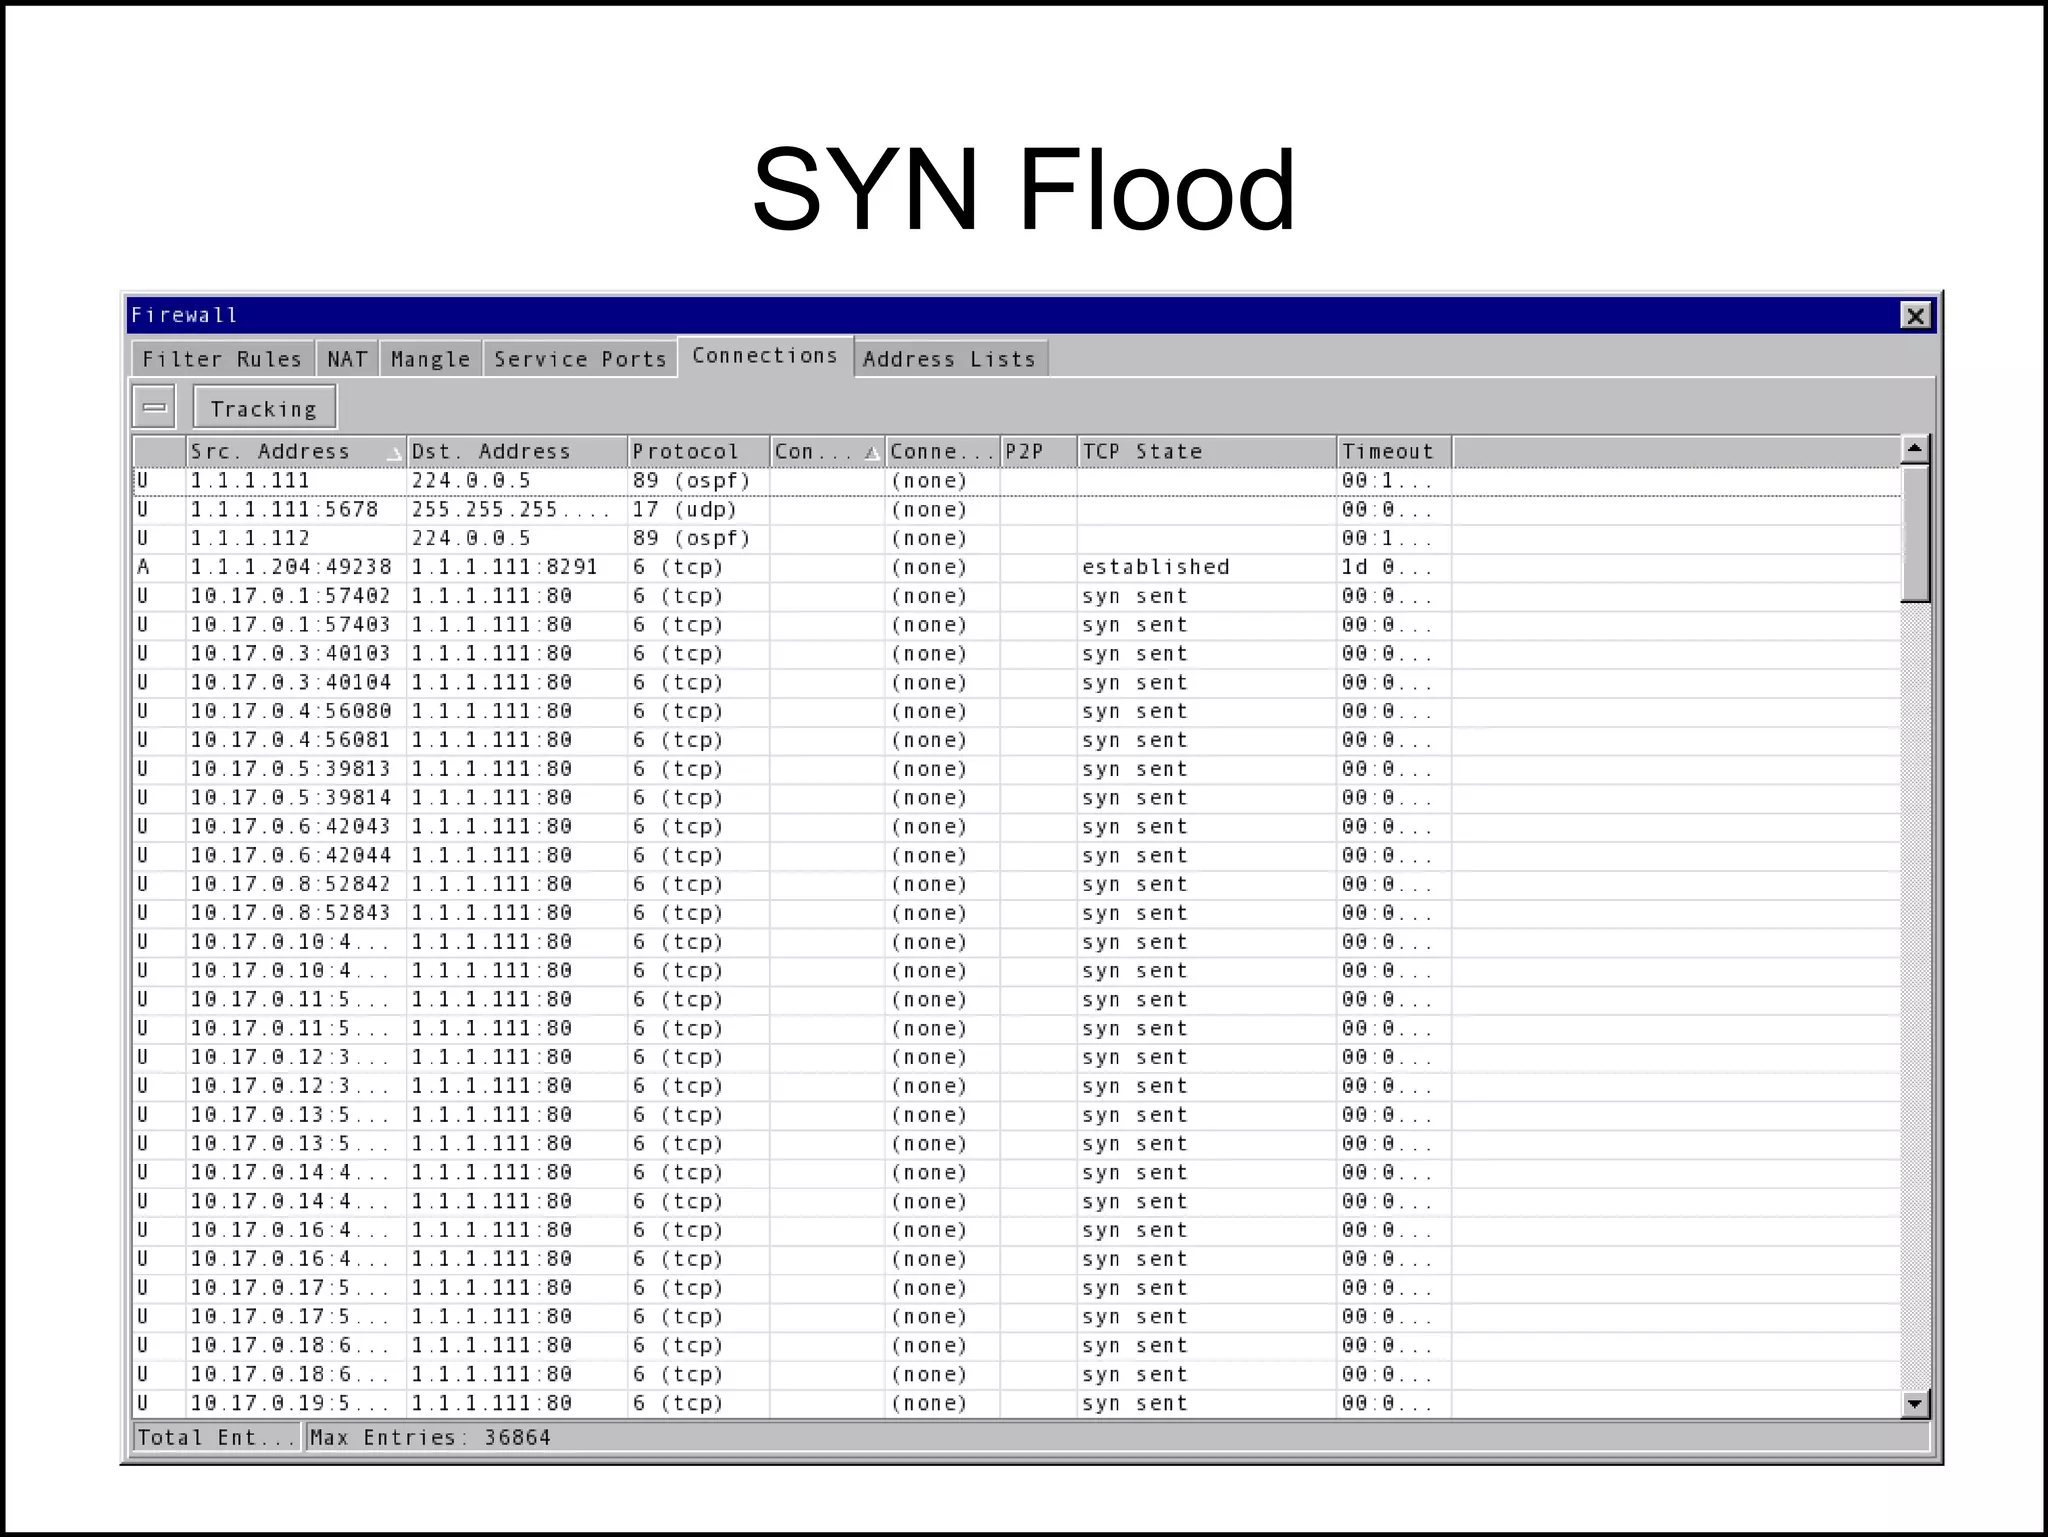The width and height of the screenshot is (2048, 1537).
Task: Click source address 10.17.0.3:40104
Action: [x=290, y=683]
